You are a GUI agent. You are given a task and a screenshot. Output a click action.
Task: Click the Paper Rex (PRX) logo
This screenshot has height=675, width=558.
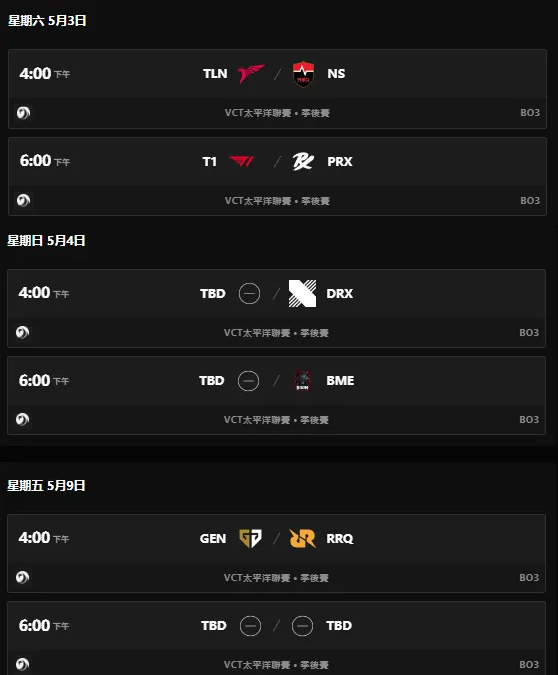(303, 161)
